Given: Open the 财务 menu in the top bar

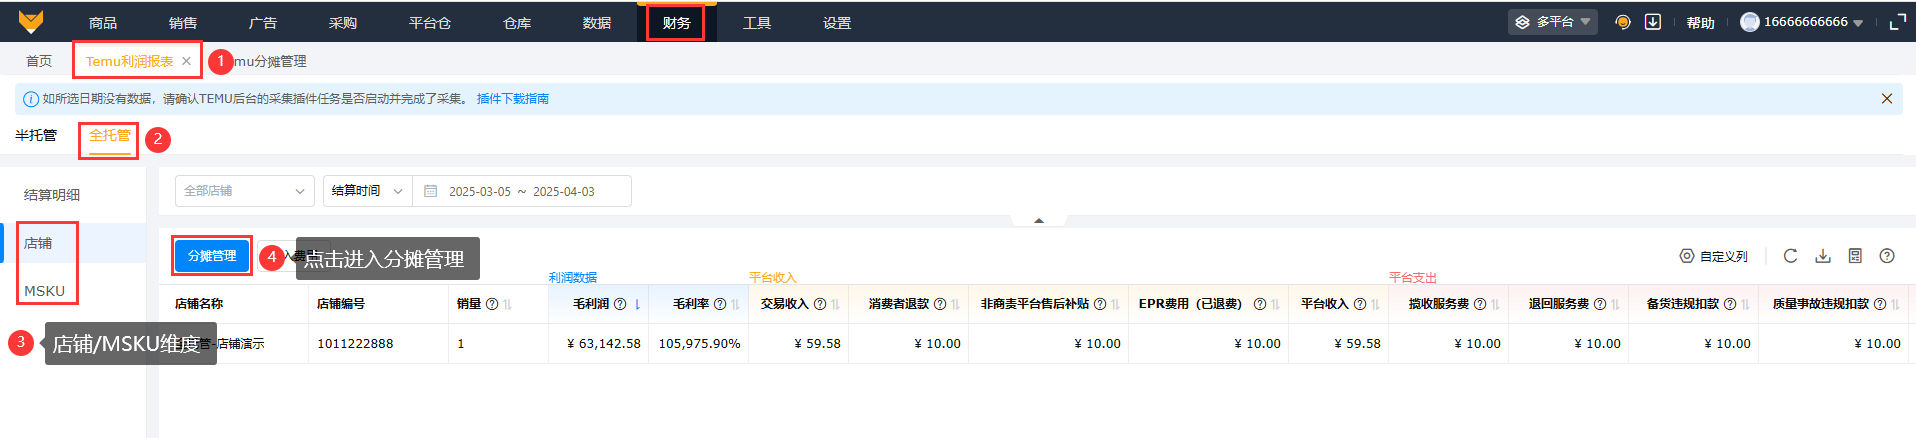Looking at the screenshot, I should tap(676, 23).
